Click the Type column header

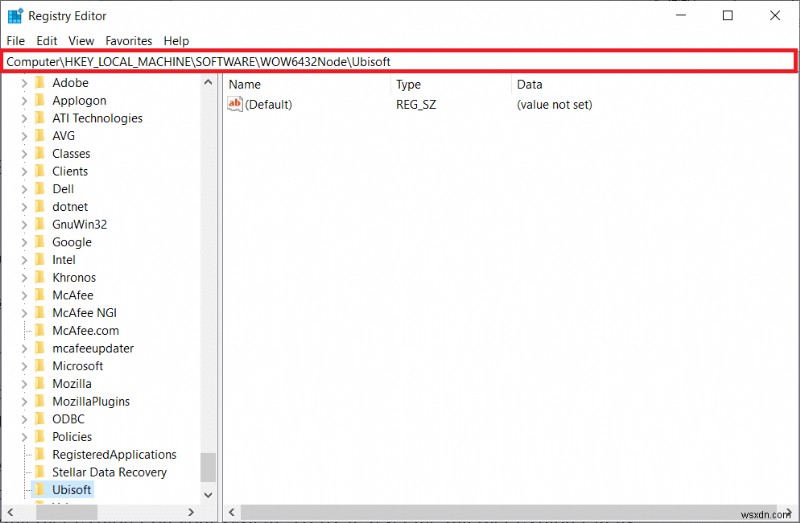[408, 85]
